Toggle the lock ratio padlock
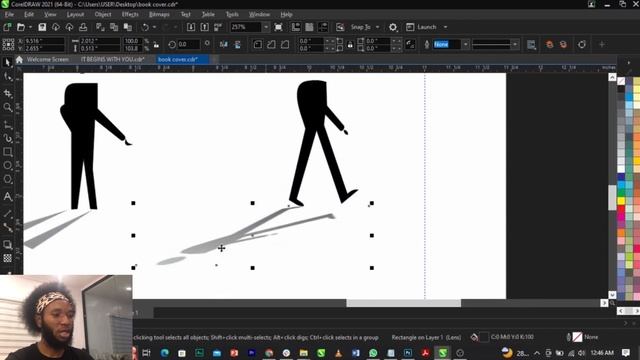640x360 pixels. (x=156, y=44)
